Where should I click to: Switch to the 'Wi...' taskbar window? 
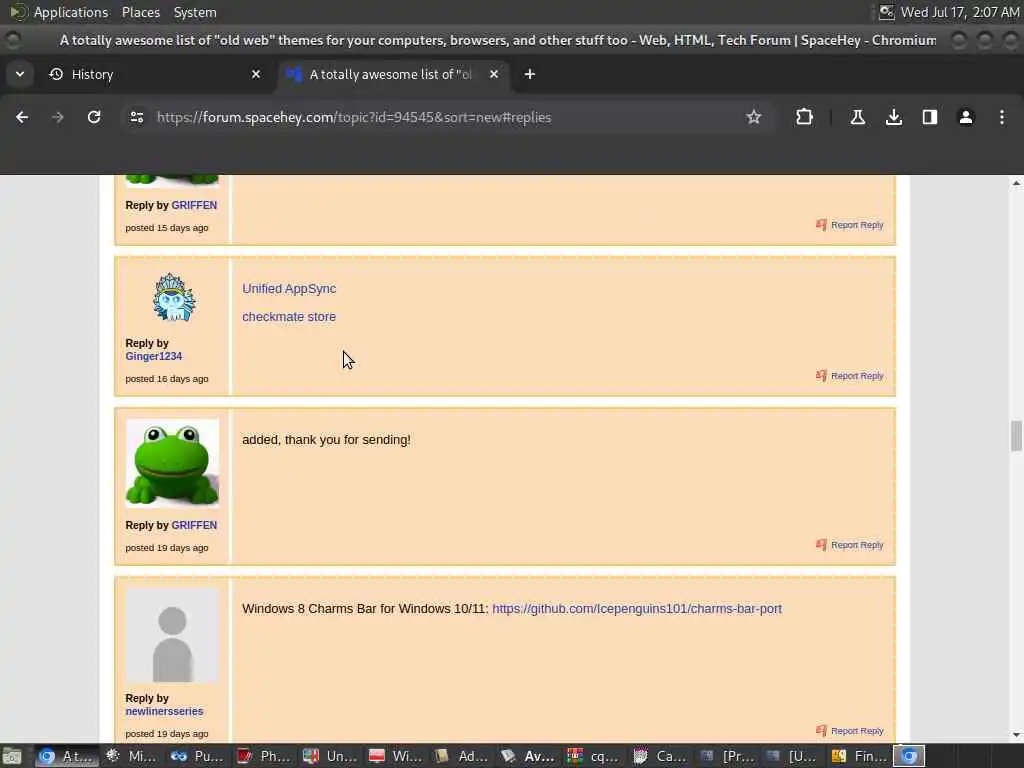pyautogui.click(x=396, y=756)
